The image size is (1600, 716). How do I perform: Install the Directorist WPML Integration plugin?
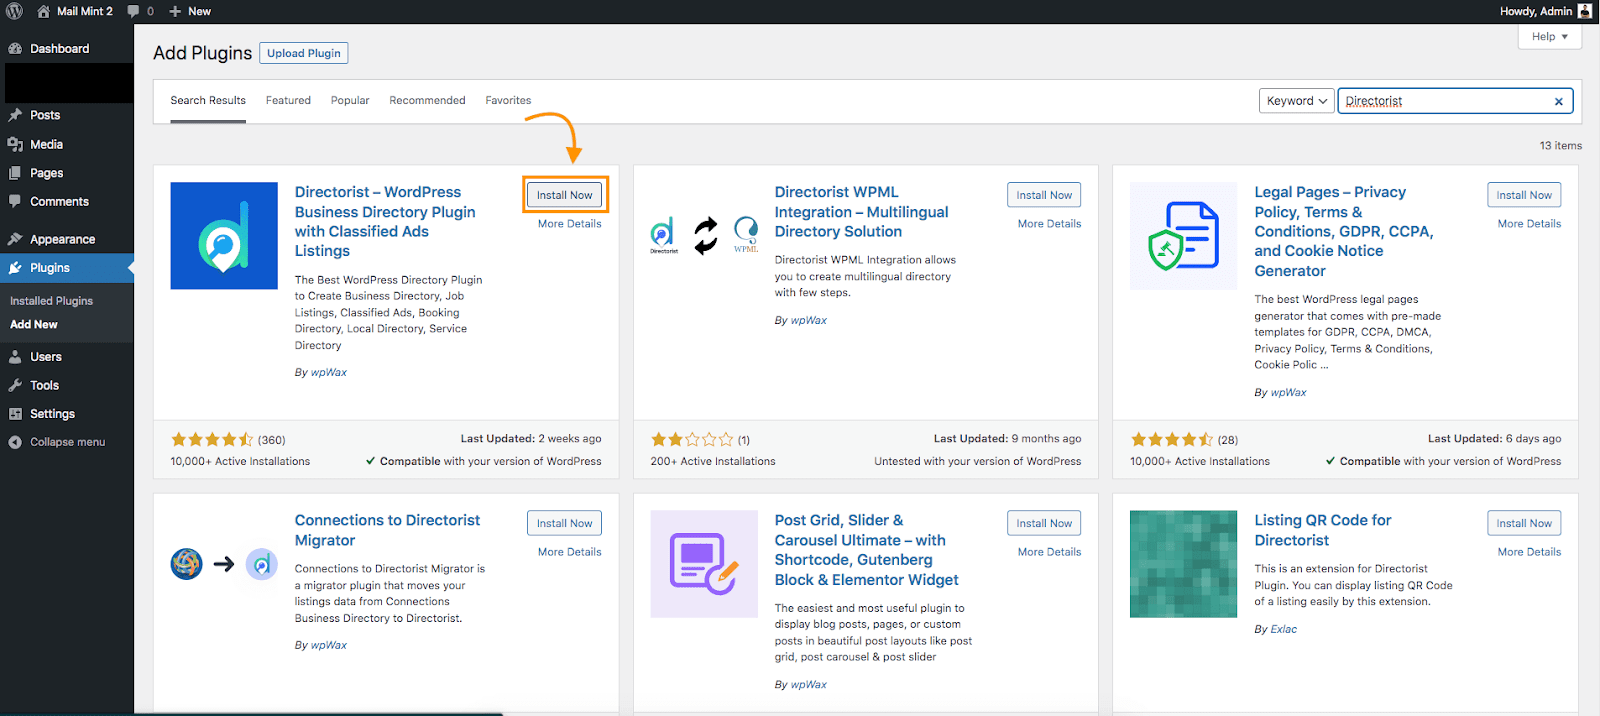coord(1044,195)
